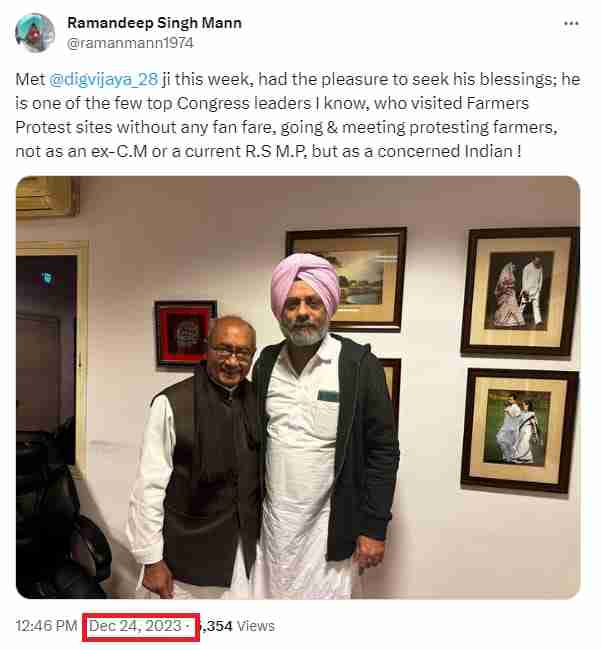Click the dark doorway with glowing sign

(47, 344)
